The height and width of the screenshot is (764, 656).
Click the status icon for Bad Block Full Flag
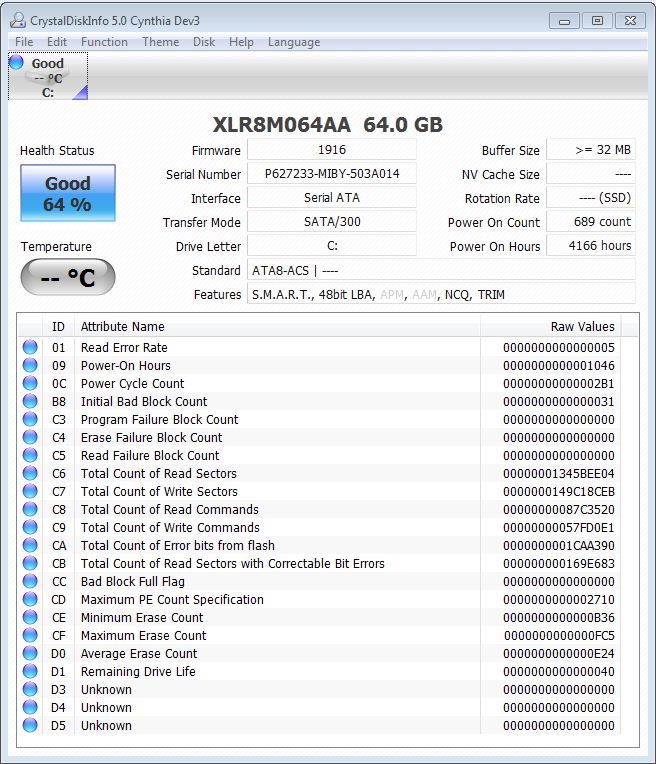point(30,581)
